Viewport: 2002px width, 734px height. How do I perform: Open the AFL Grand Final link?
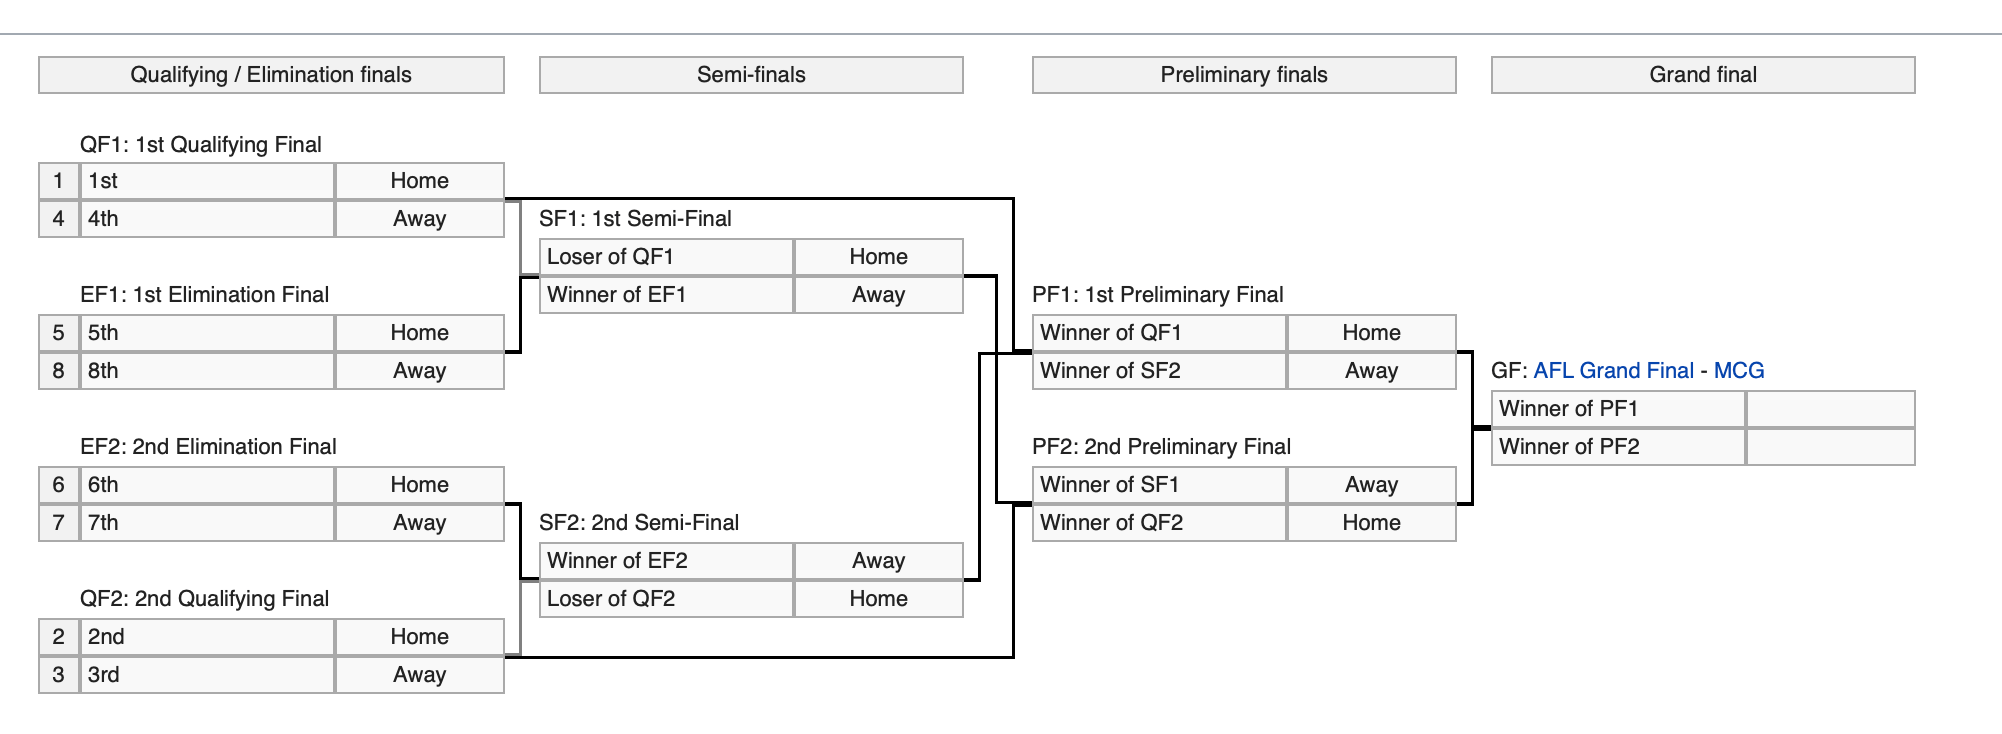[1613, 371]
